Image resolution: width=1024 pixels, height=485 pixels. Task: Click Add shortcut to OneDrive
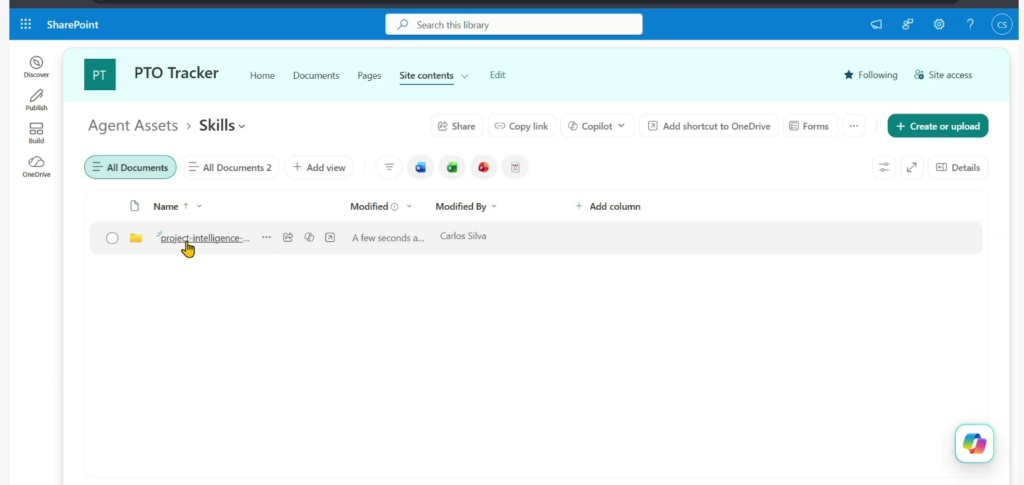coord(709,126)
